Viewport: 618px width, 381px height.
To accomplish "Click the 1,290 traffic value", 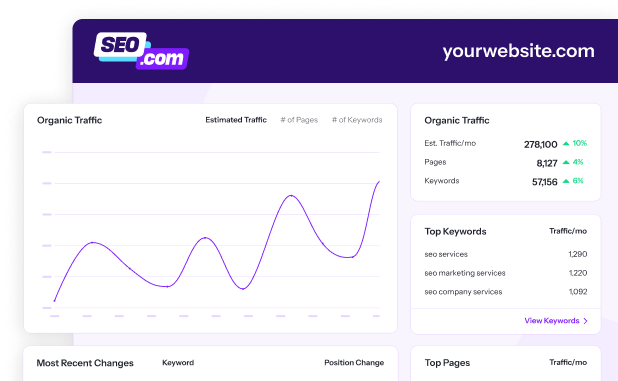I will coord(578,254).
